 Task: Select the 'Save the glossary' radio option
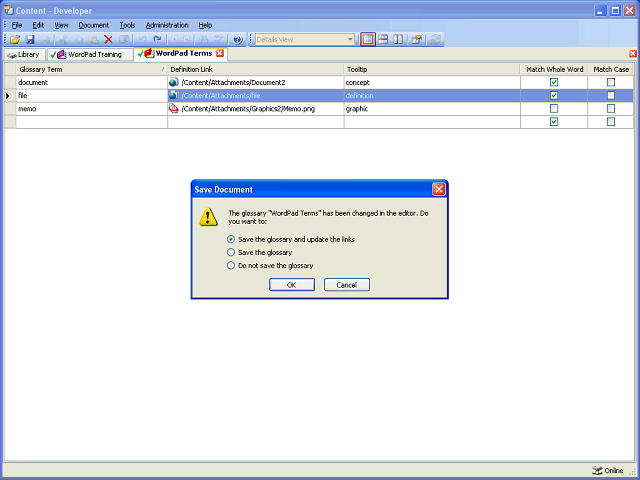click(x=231, y=252)
